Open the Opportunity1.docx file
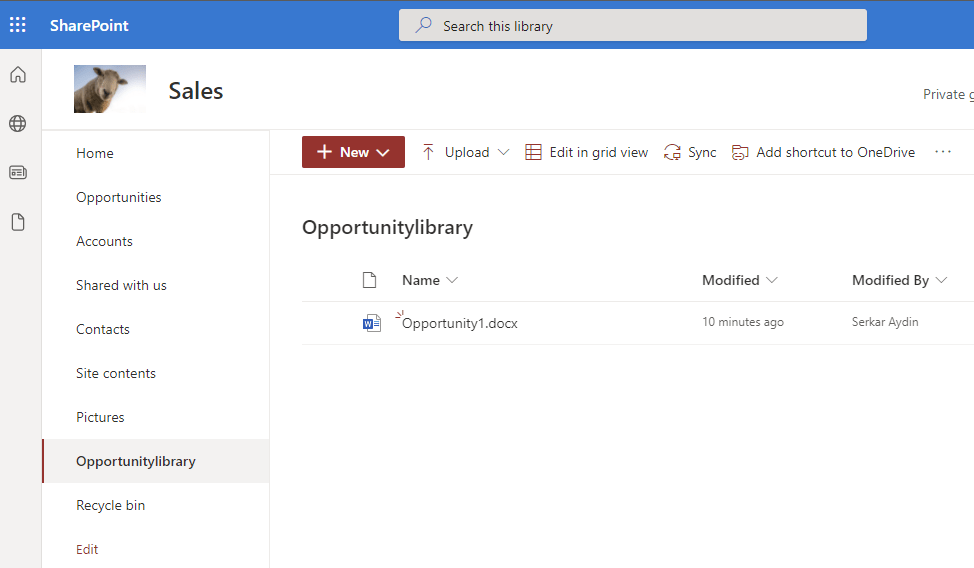The image size is (974, 568). point(460,323)
